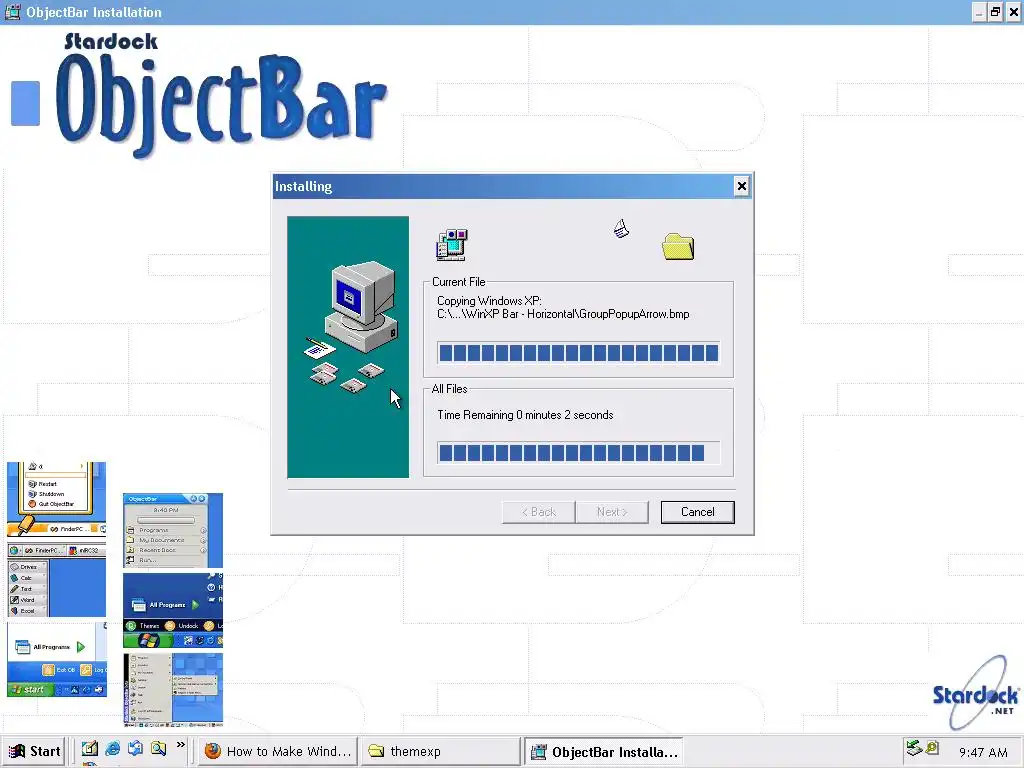1024x768 pixels.
Task: Click the network connection tray icon
Action: (914, 748)
